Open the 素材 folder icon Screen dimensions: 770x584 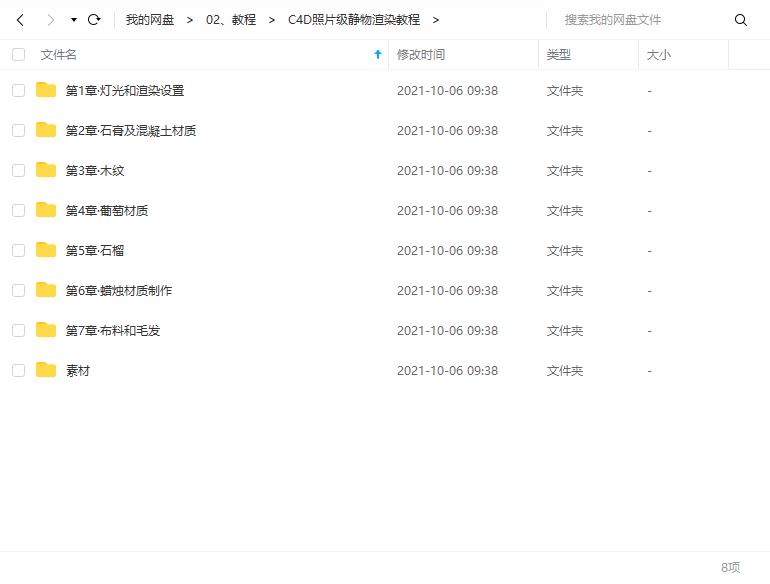[46, 370]
